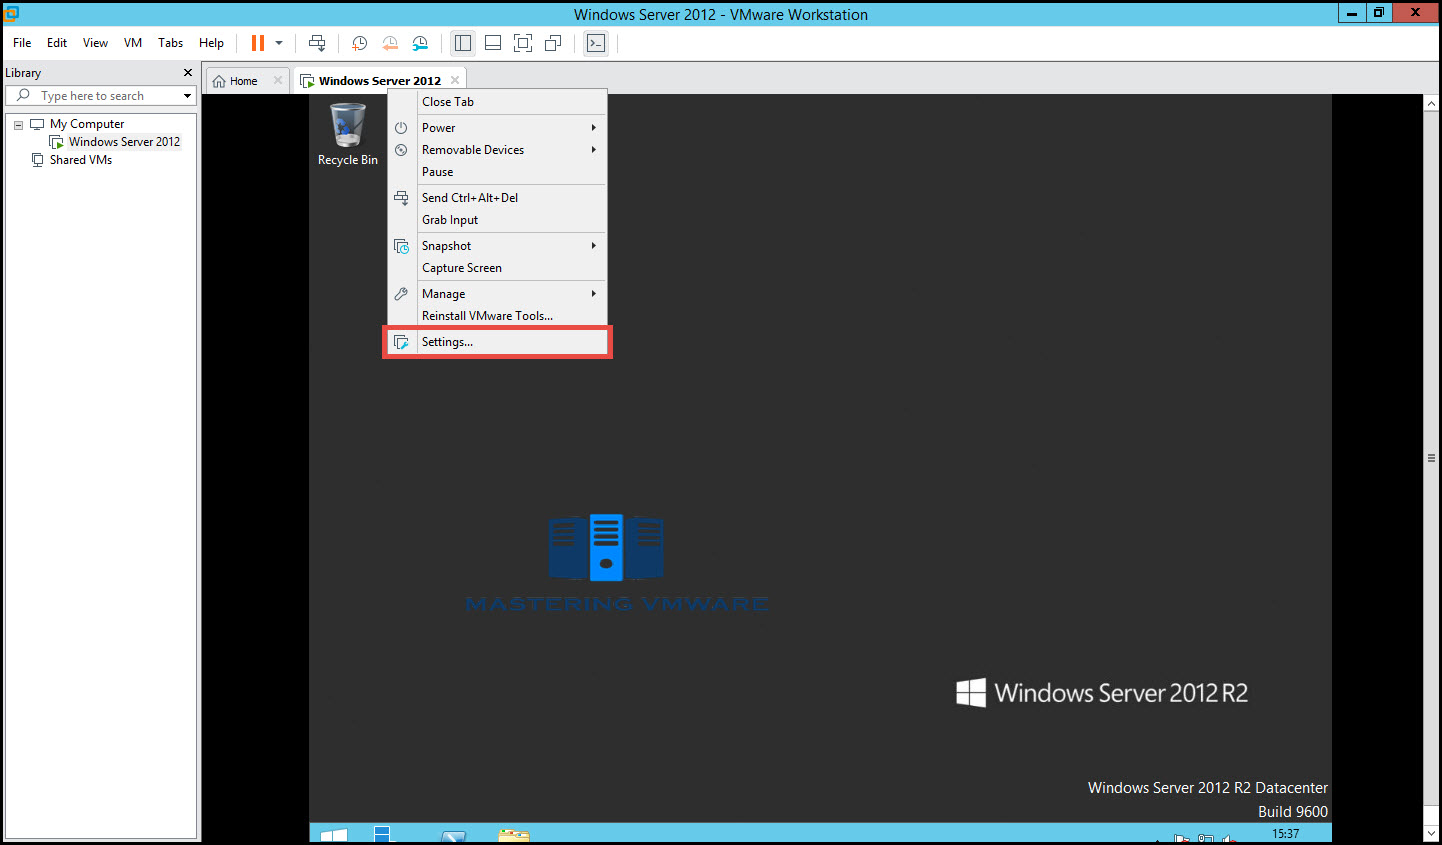Click the Recycle Bin desktop icon

pos(348,134)
